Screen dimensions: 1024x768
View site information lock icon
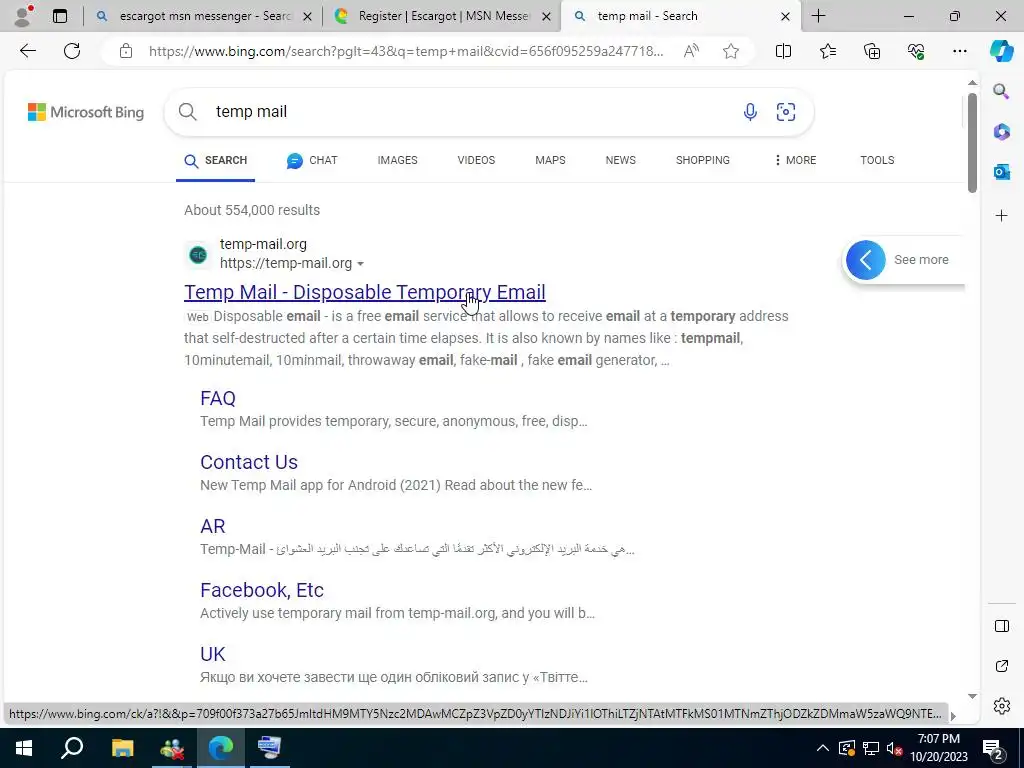pyautogui.click(x=126, y=51)
